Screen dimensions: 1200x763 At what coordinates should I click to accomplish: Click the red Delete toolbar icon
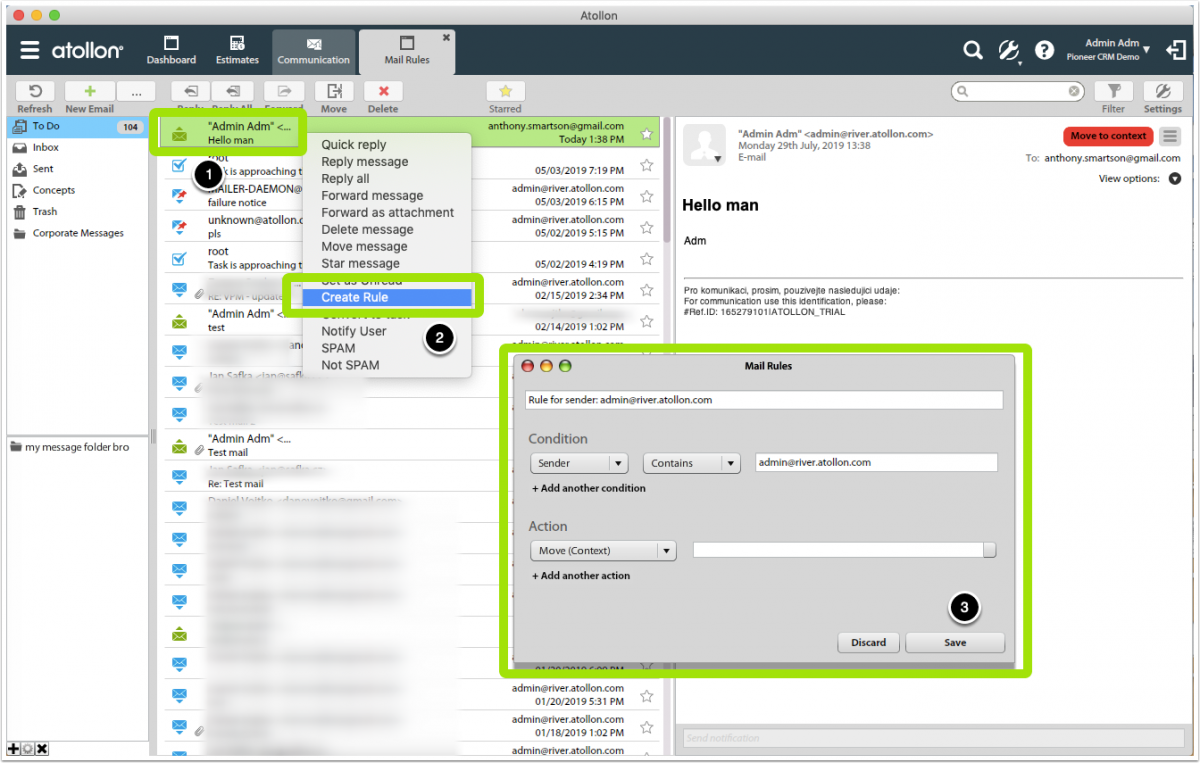tap(383, 91)
